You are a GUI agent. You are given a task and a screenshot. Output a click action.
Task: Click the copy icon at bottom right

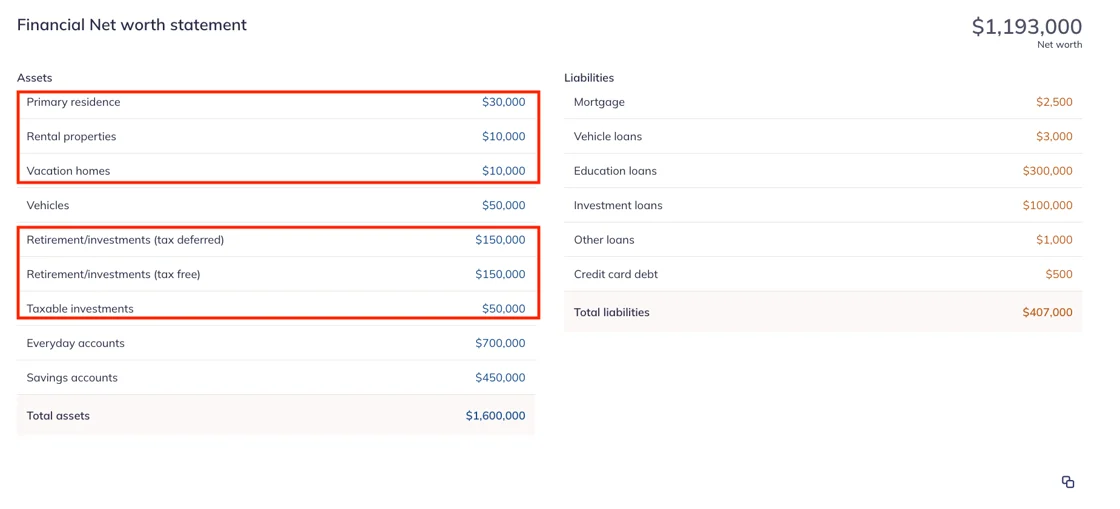click(x=1068, y=482)
